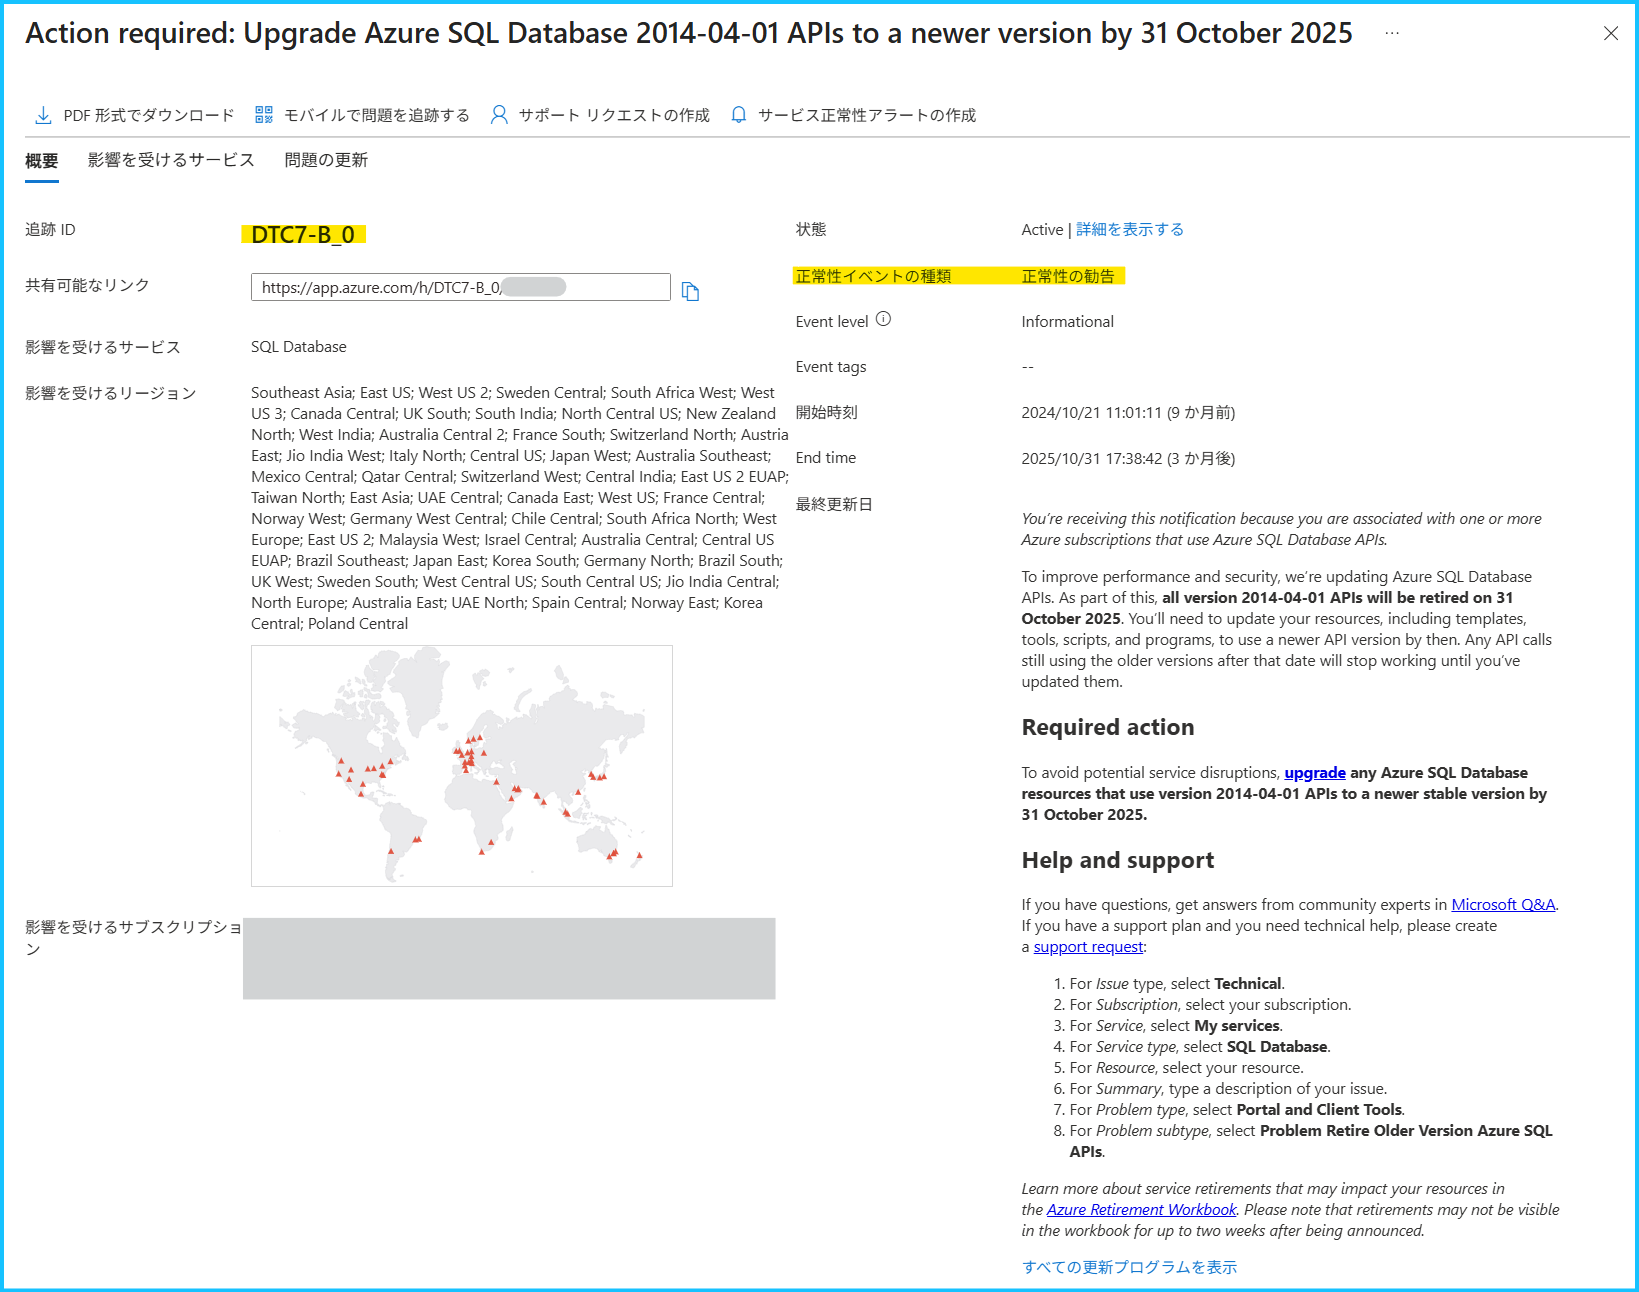1639x1292 pixels.
Task: Copy the shareable link with copy icon
Action: pos(690,291)
